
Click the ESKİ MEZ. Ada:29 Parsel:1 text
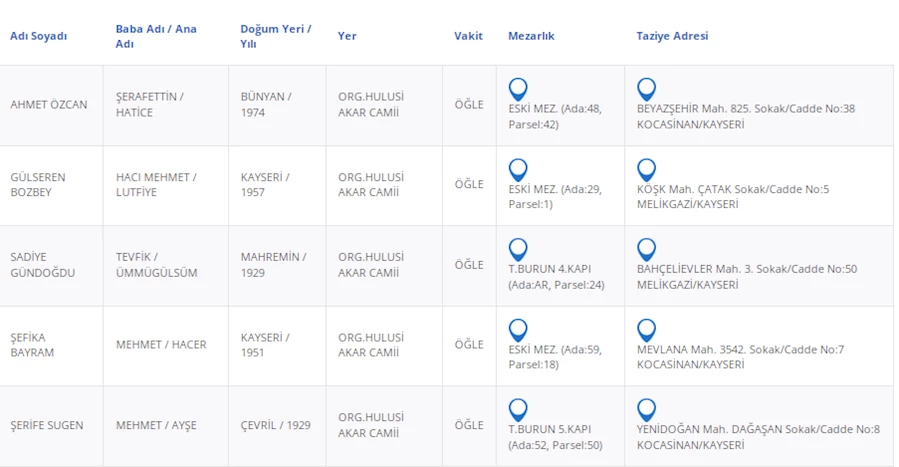[555, 196]
